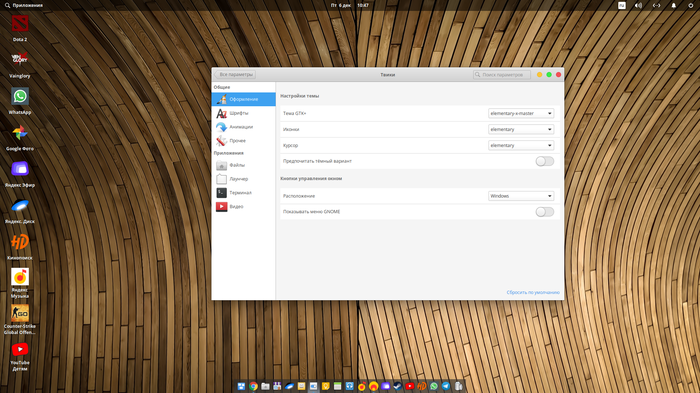The height and width of the screenshot is (393, 700).
Task: Toggle Показывать меню GNOME switch
Action: point(545,212)
